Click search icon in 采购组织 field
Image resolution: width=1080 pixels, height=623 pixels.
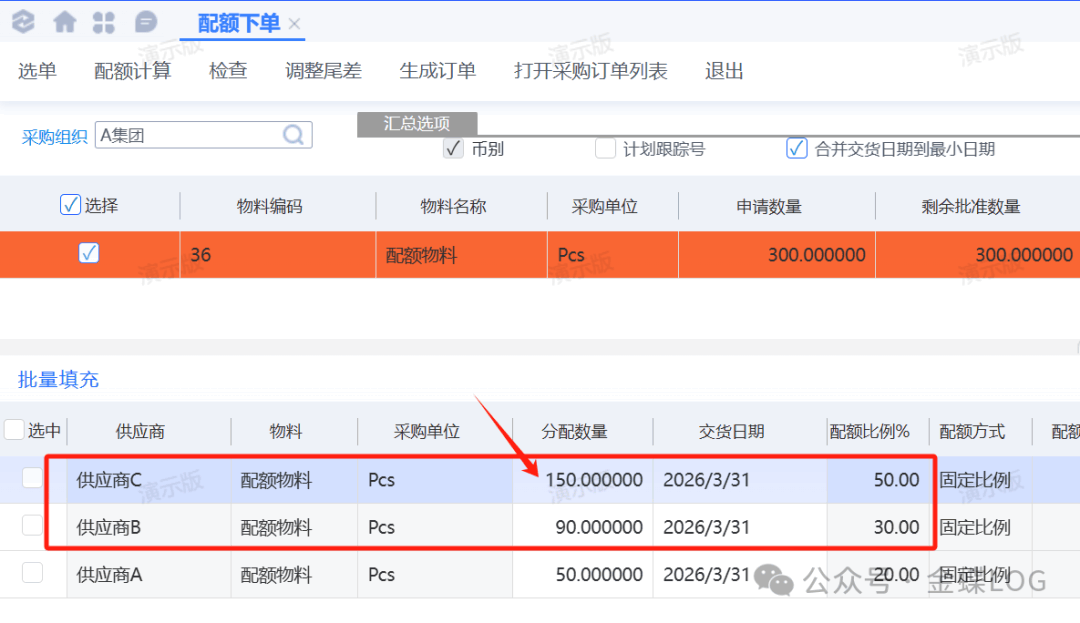coord(294,135)
